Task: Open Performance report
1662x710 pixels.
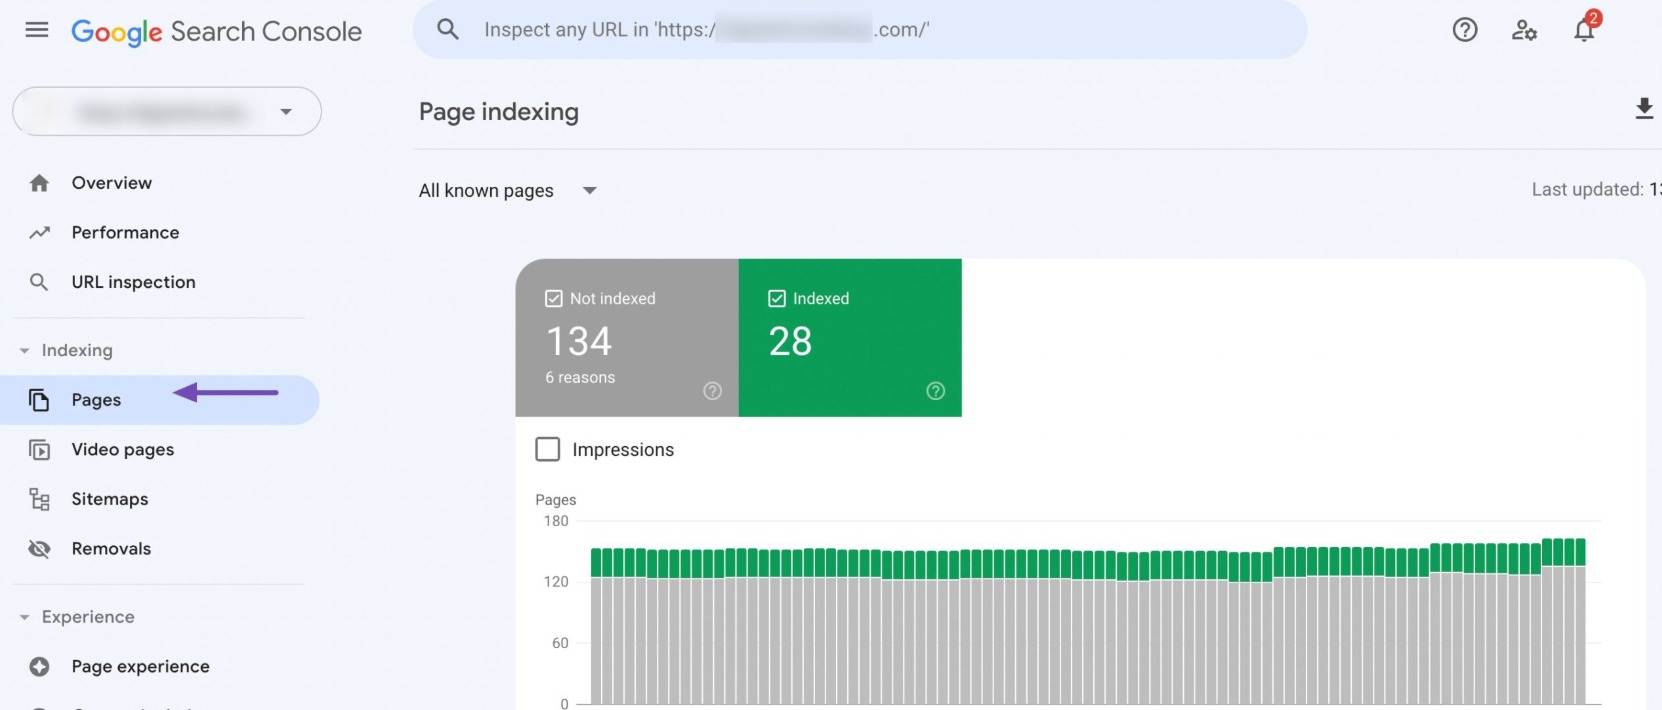Action: click(x=125, y=233)
